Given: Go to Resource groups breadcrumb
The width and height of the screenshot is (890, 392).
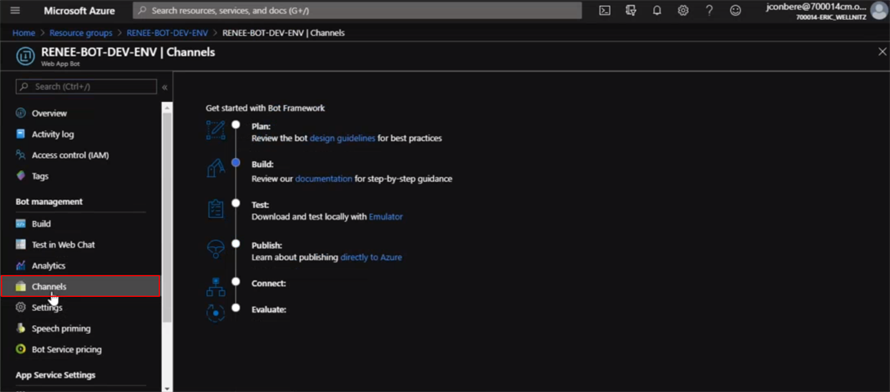Looking at the screenshot, I should pos(81,33).
